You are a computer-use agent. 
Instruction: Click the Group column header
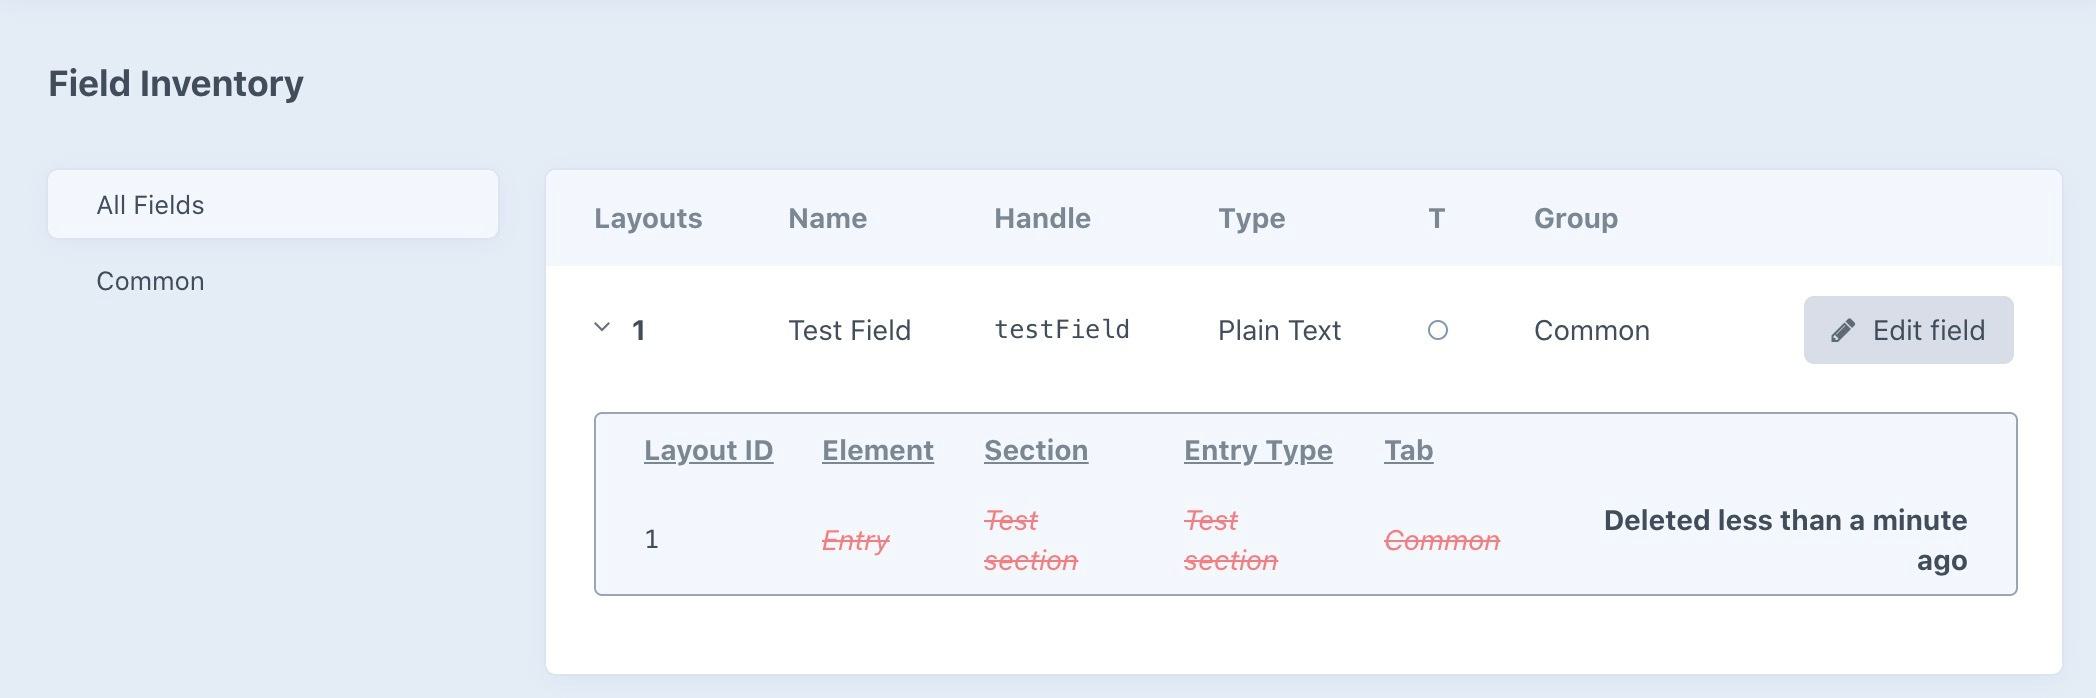pyautogui.click(x=1574, y=218)
